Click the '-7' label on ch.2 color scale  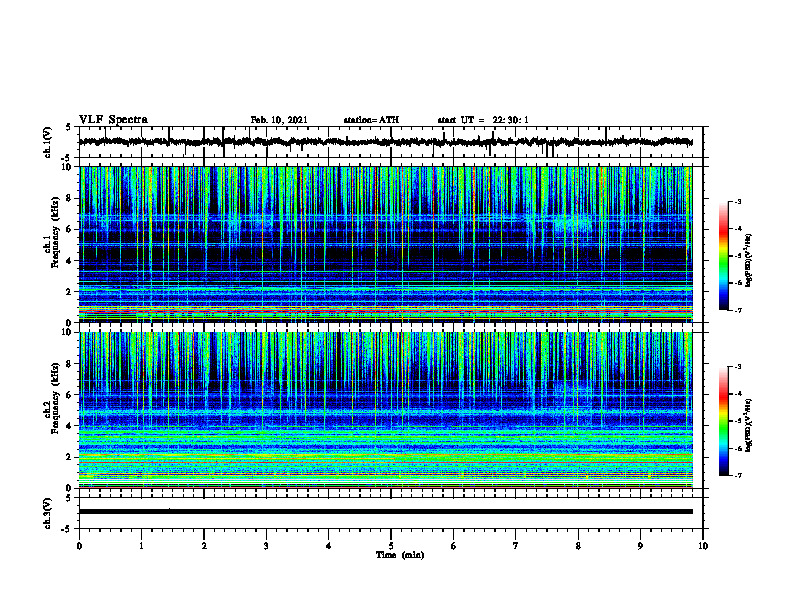(x=737, y=475)
